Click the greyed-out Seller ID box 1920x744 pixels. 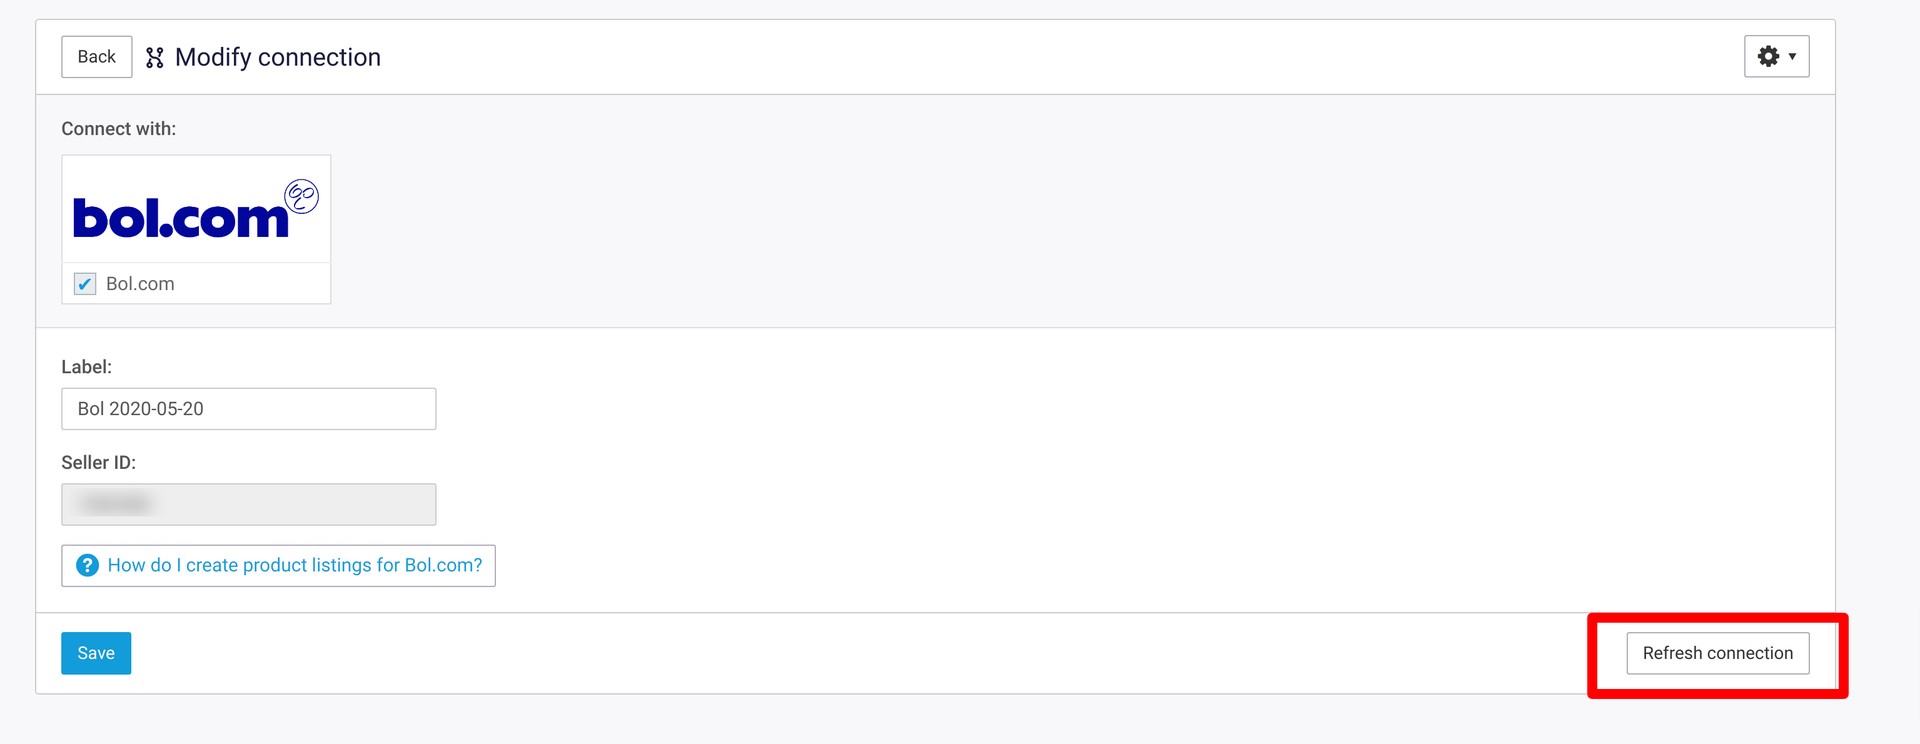pos(249,504)
